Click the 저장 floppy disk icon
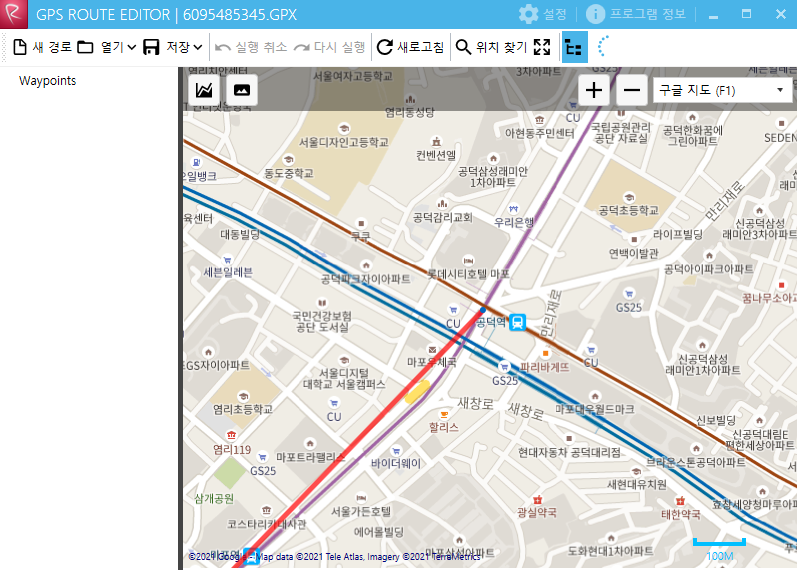Viewport: 797px width, 570px height. point(151,47)
